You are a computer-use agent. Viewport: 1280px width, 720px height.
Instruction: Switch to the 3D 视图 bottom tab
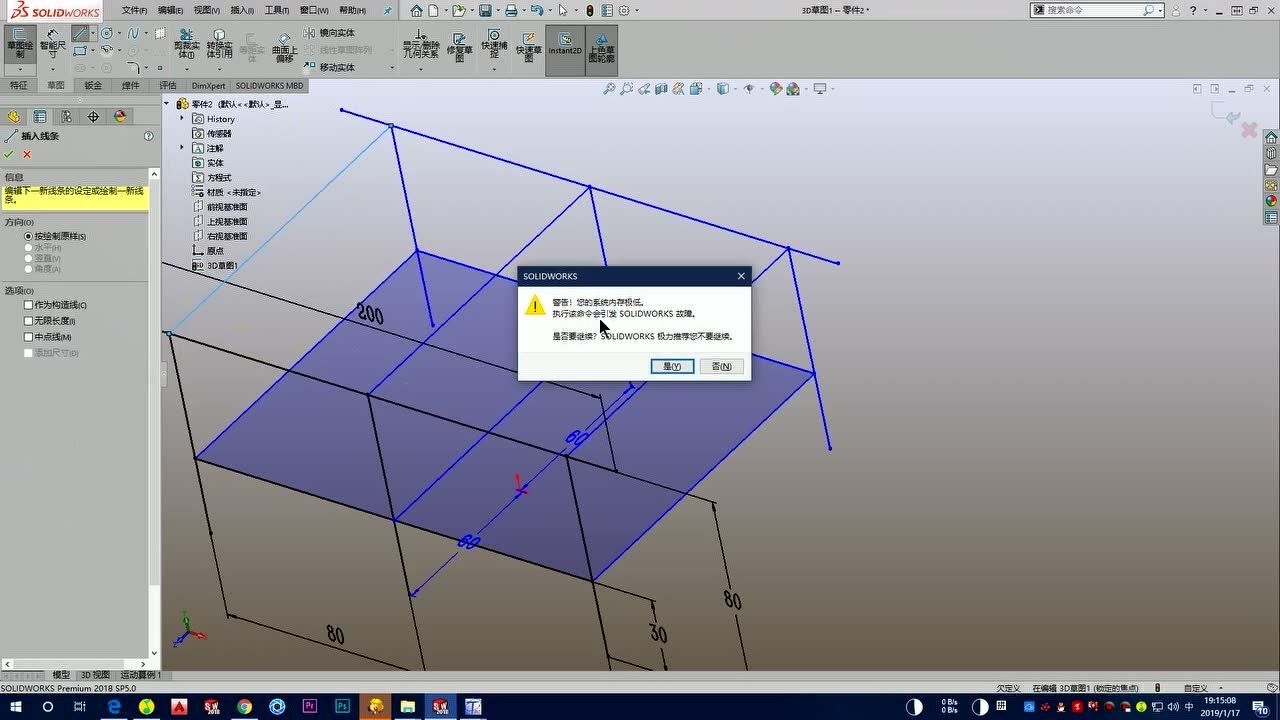[x=95, y=675]
